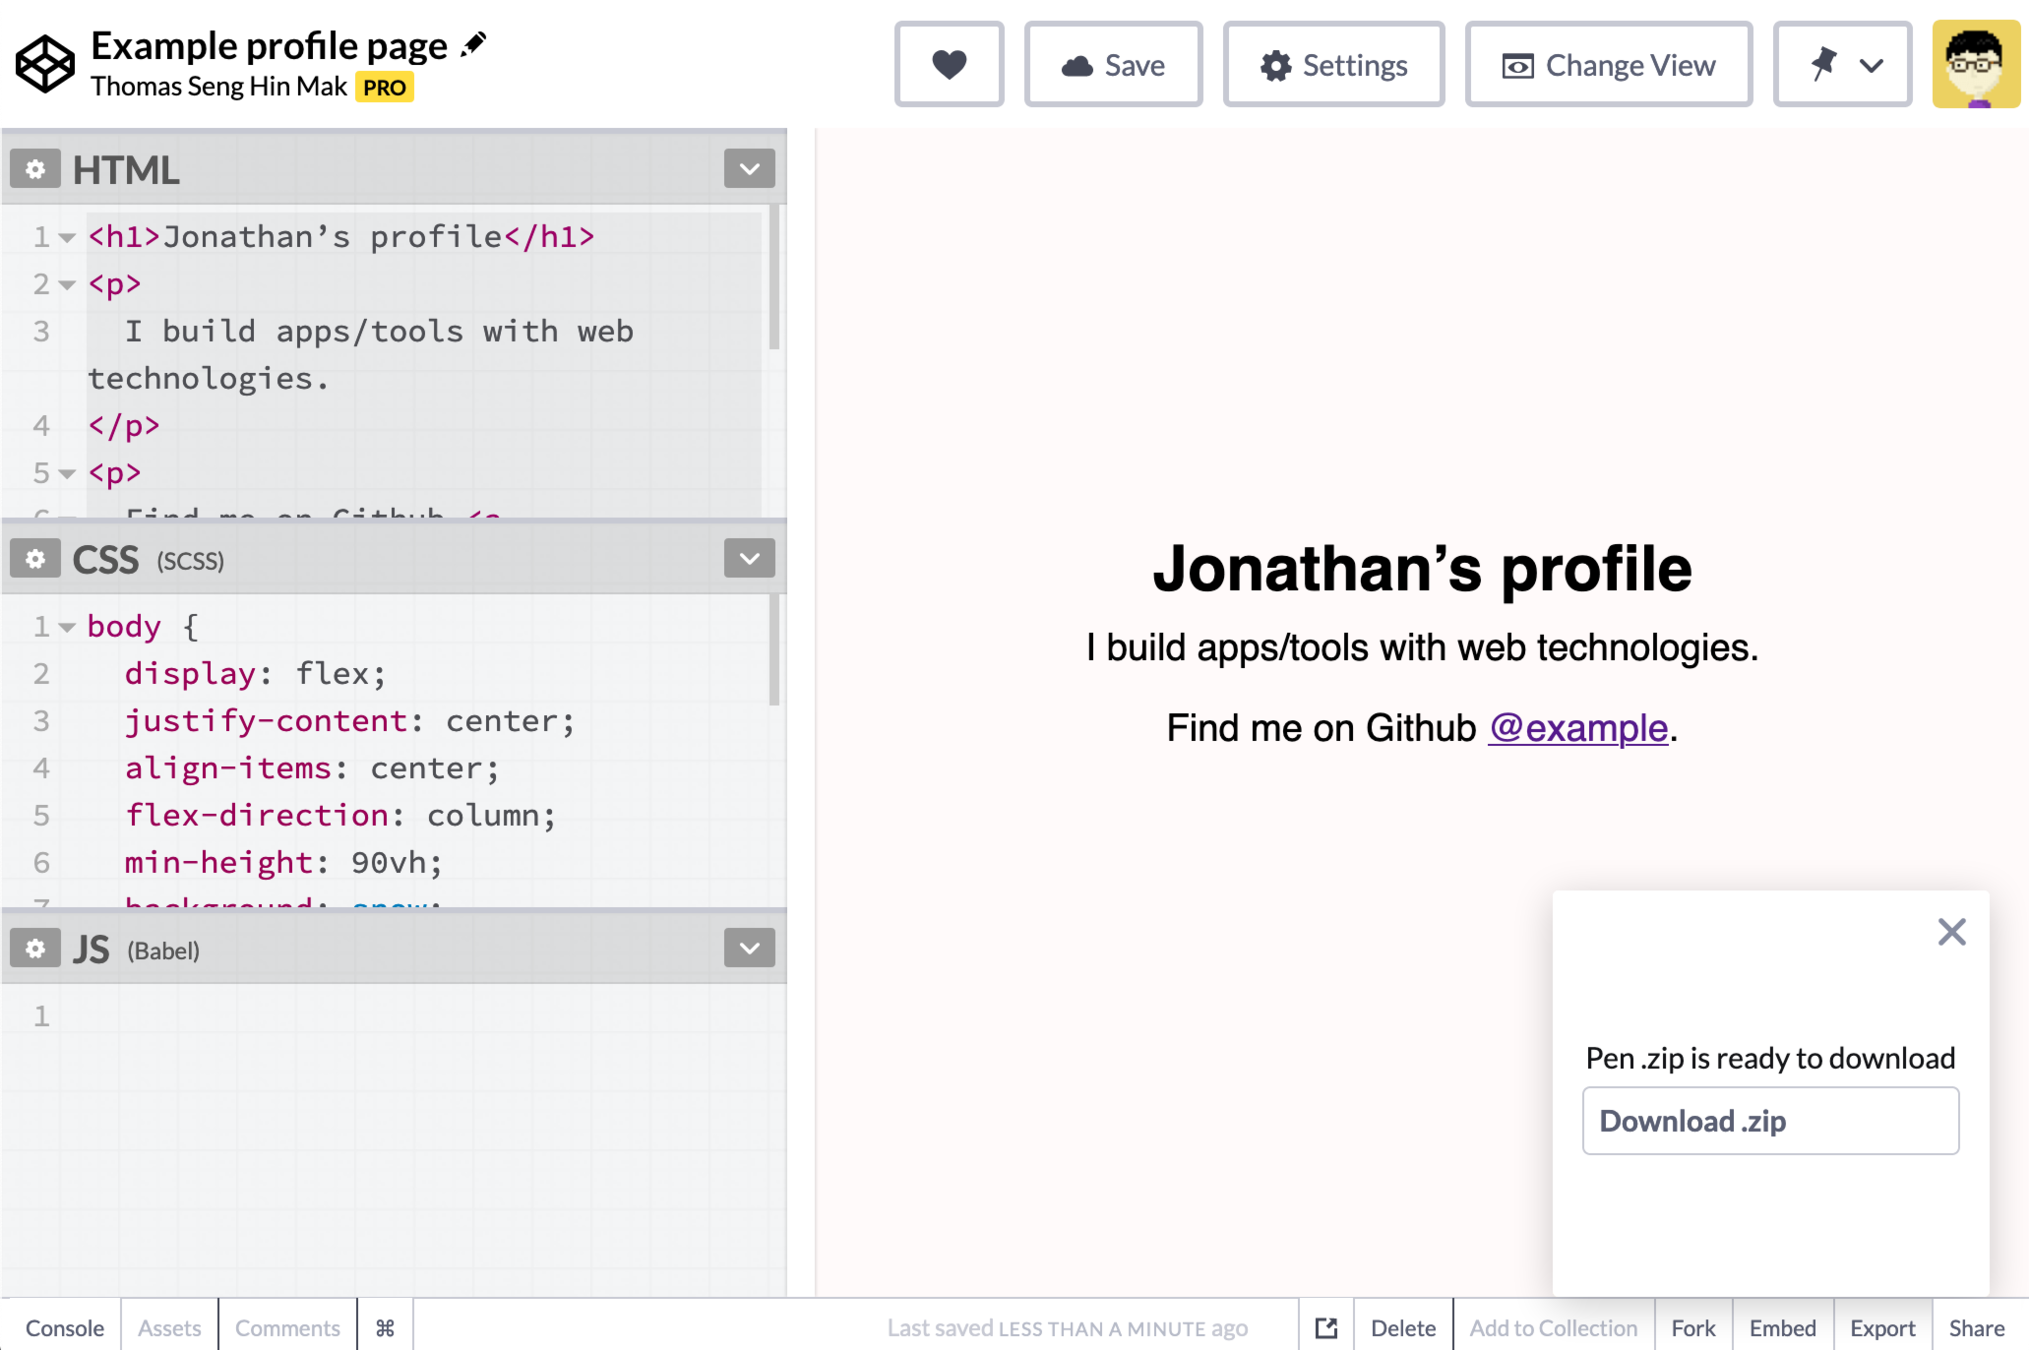
Task: Click Export in the footer bar
Action: [1881, 1327]
